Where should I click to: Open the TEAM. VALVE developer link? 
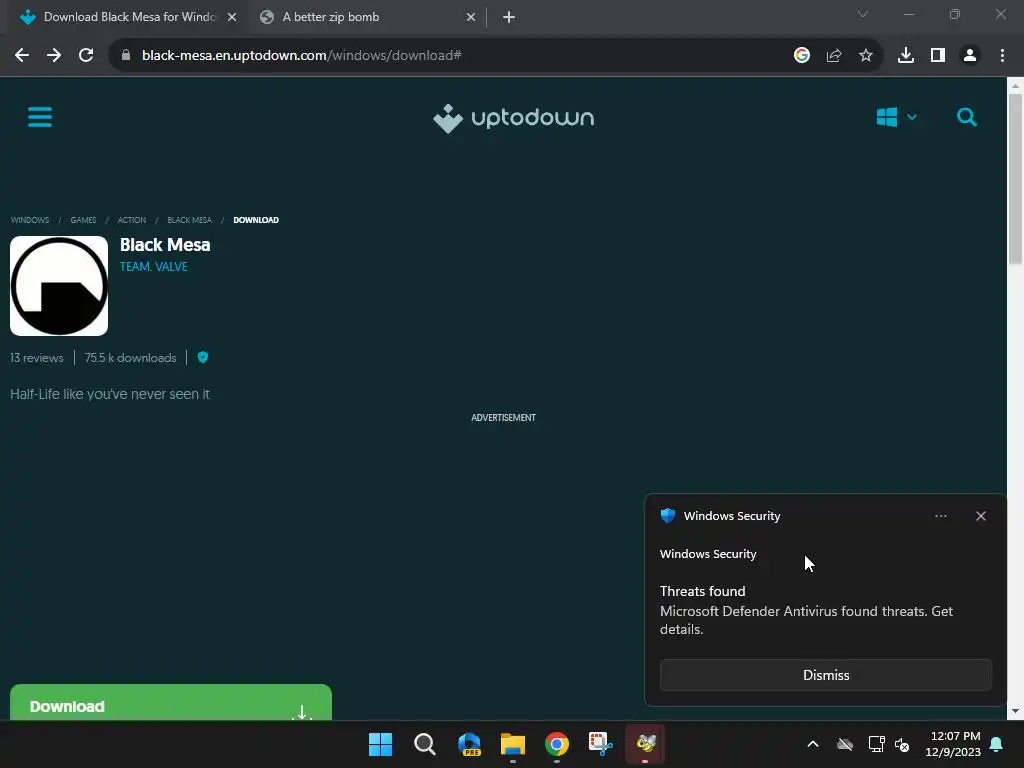tap(153, 266)
